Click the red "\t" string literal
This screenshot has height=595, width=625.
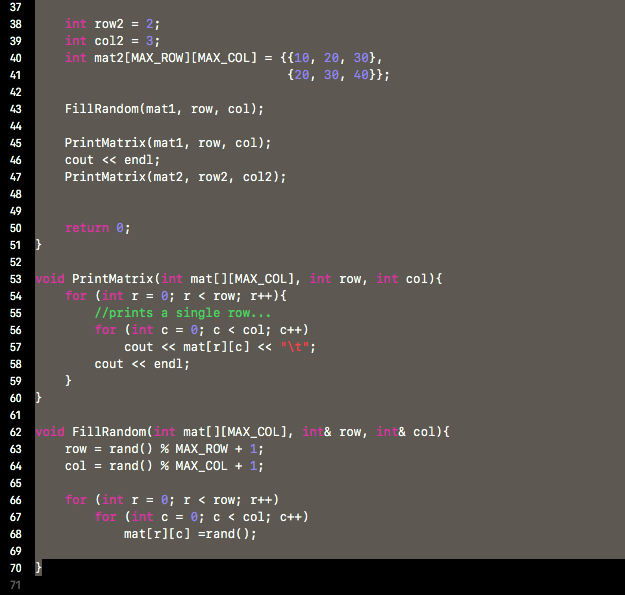coord(295,347)
